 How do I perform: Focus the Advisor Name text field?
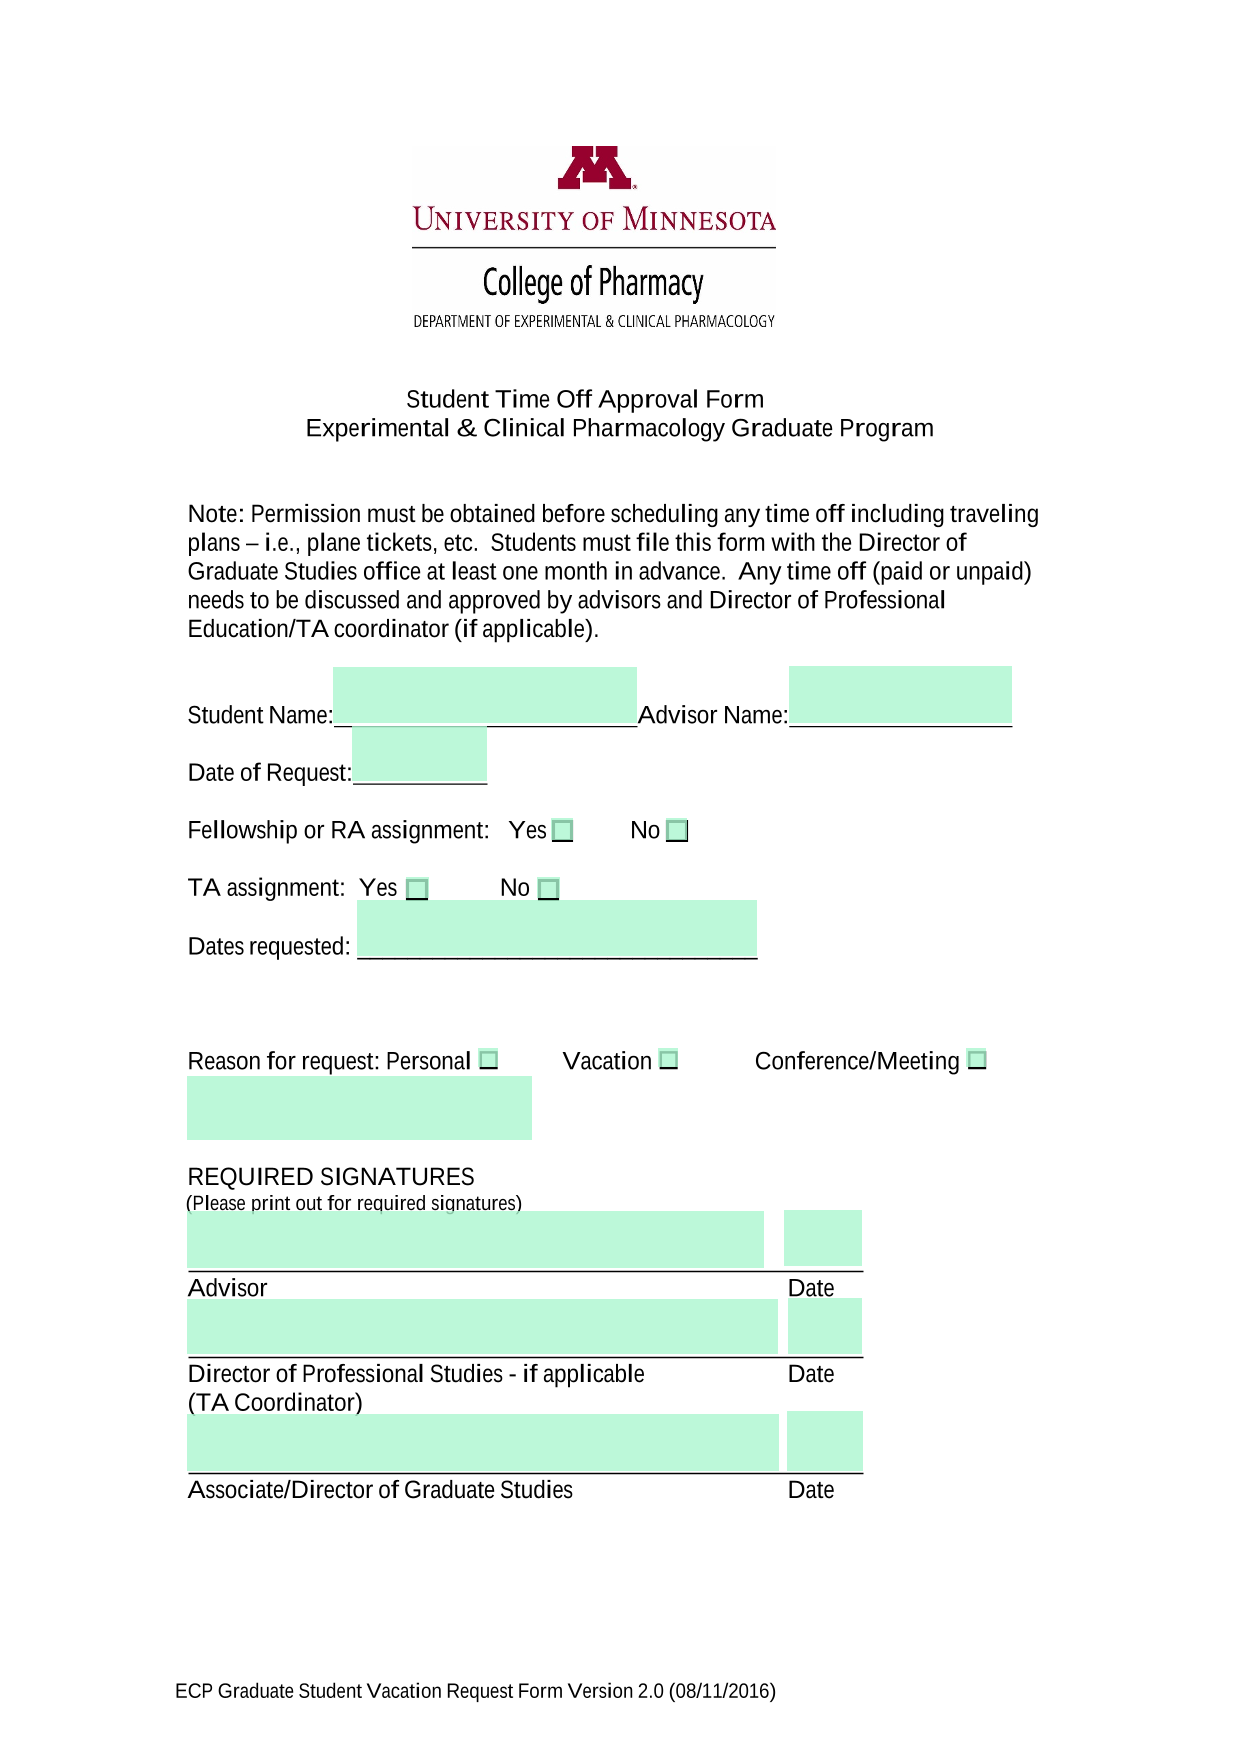click(x=900, y=695)
